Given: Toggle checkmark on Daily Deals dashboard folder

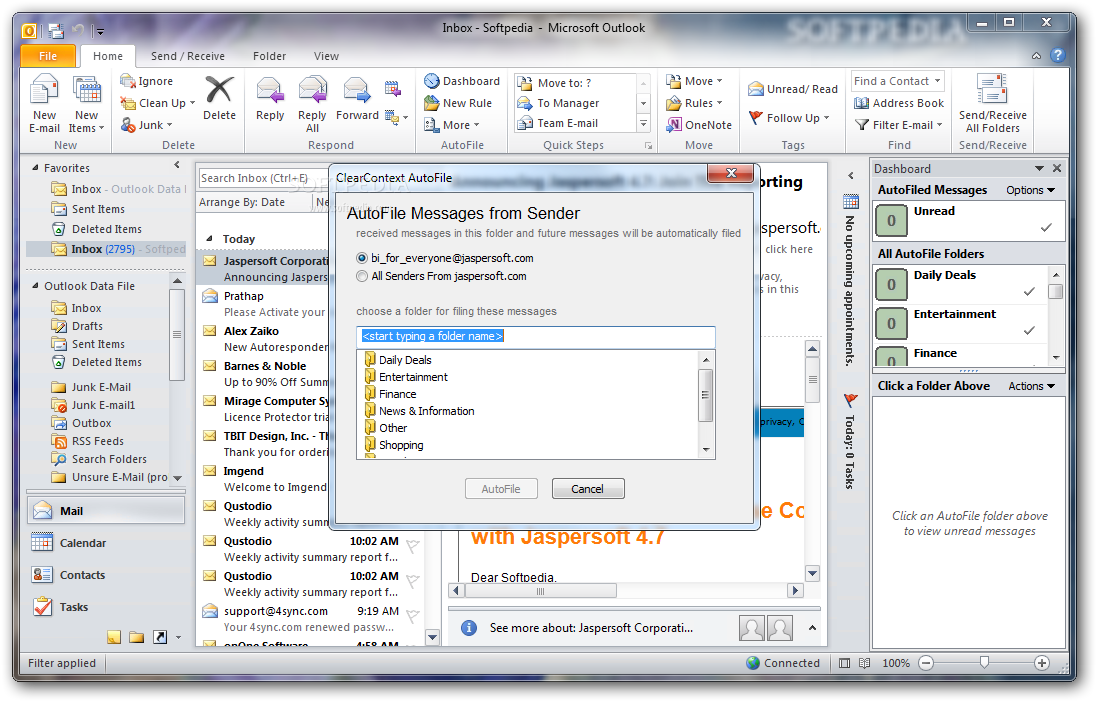Looking at the screenshot, I should coord(1029,292).
